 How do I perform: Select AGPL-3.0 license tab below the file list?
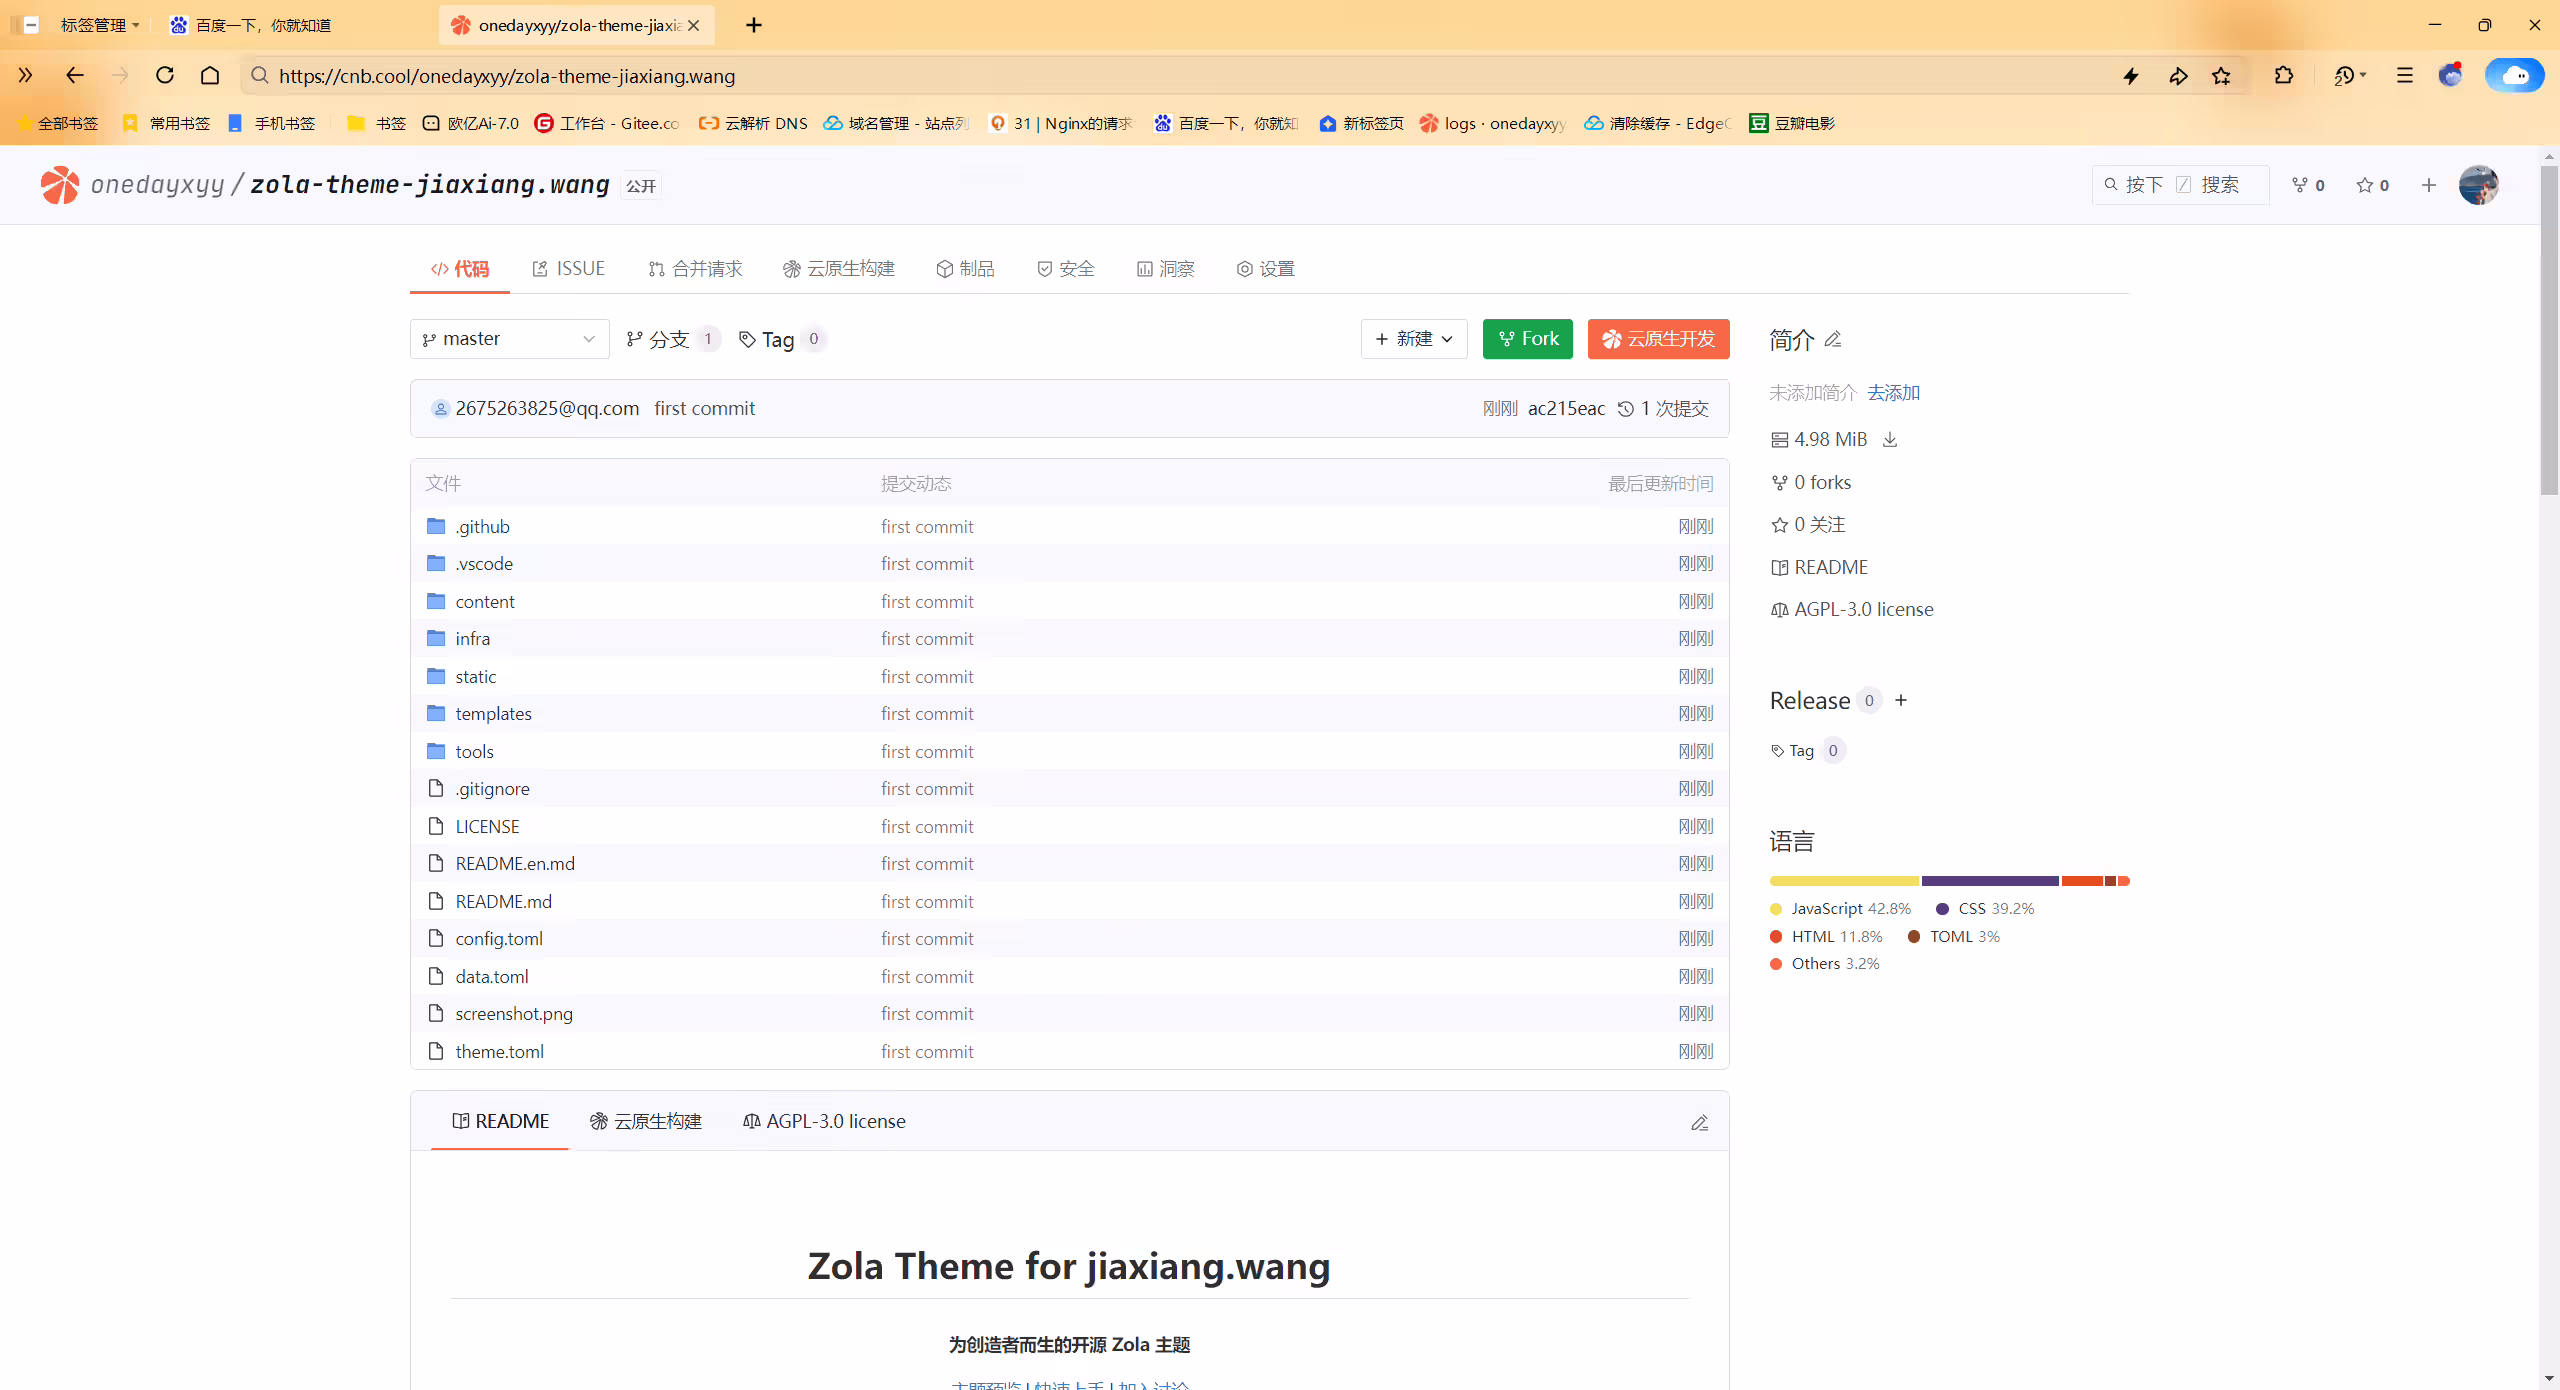[824, 1121]
